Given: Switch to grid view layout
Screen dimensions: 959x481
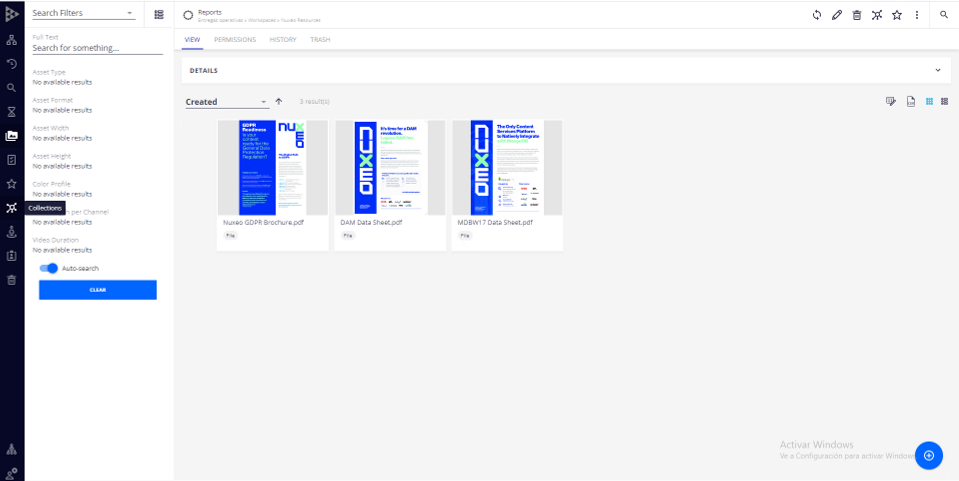Looking at the screenshot, I should (928, 101).
